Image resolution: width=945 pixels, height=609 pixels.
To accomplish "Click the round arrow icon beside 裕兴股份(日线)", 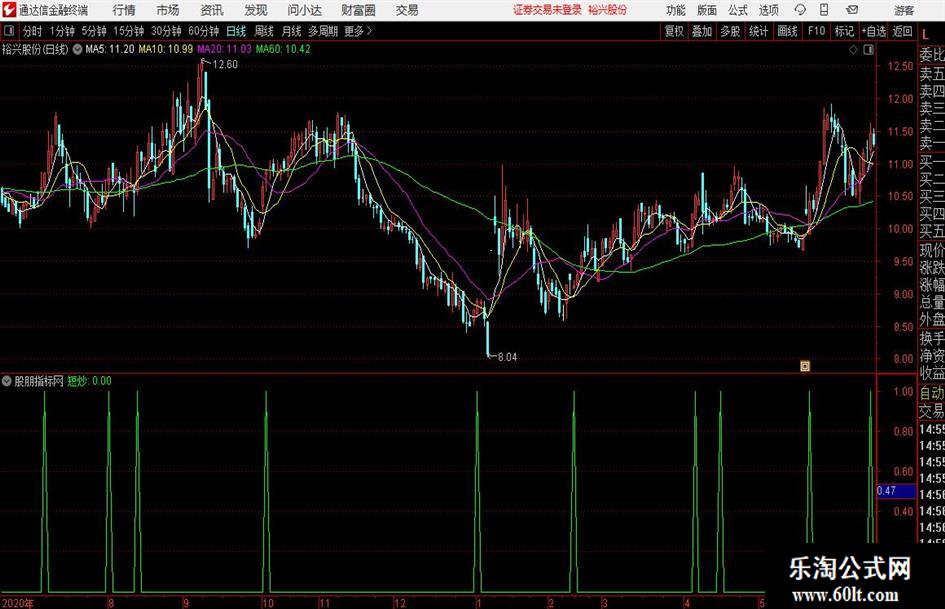I will pyautogui.click(x=78, y=49).
